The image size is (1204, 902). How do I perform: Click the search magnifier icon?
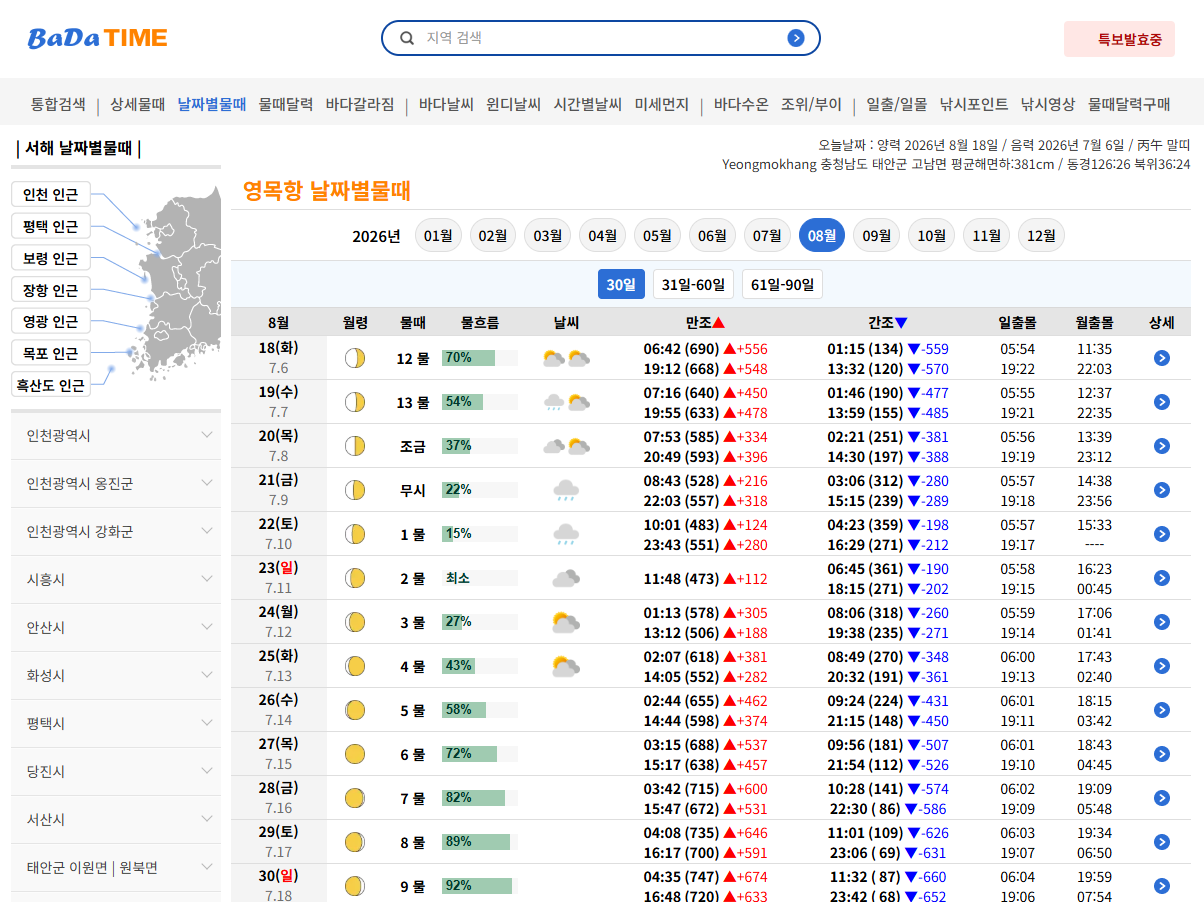pos(407,38)
